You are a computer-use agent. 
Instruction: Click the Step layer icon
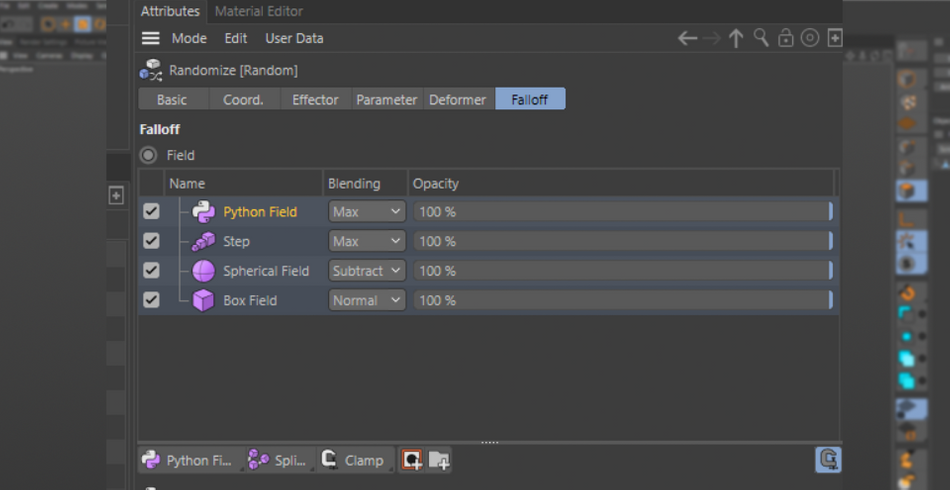point(204,242)
